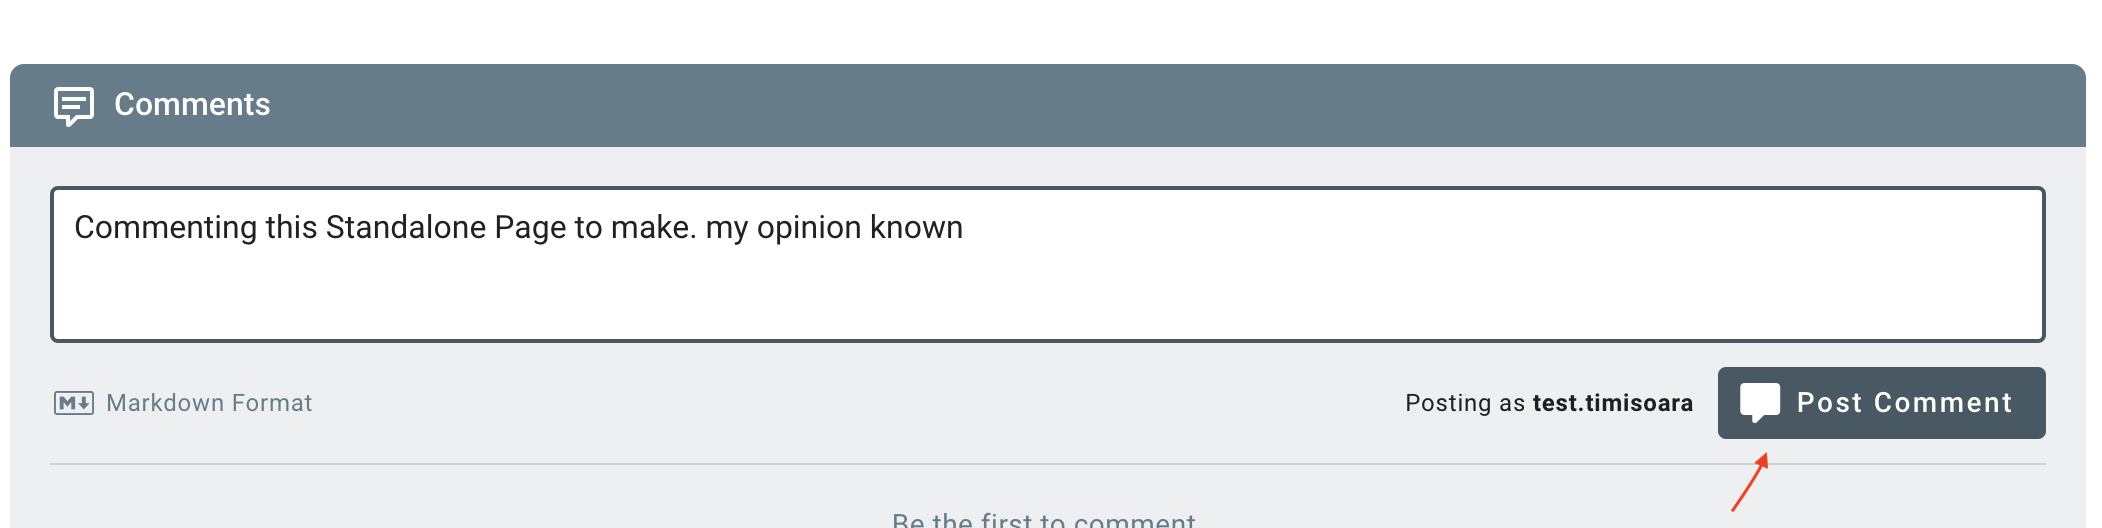
Task: Click the Comments speech bubble header icon
Action: 74,105
